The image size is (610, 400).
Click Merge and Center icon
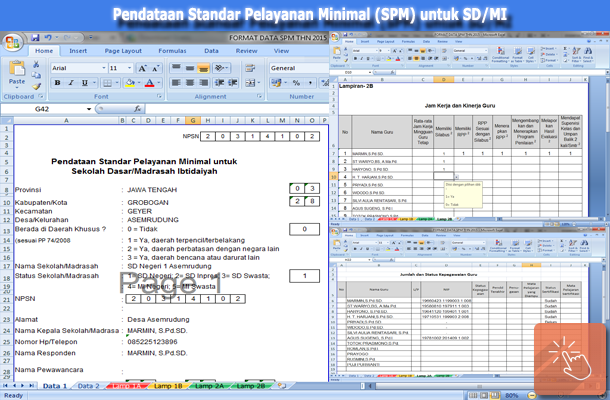click(250, 83)
